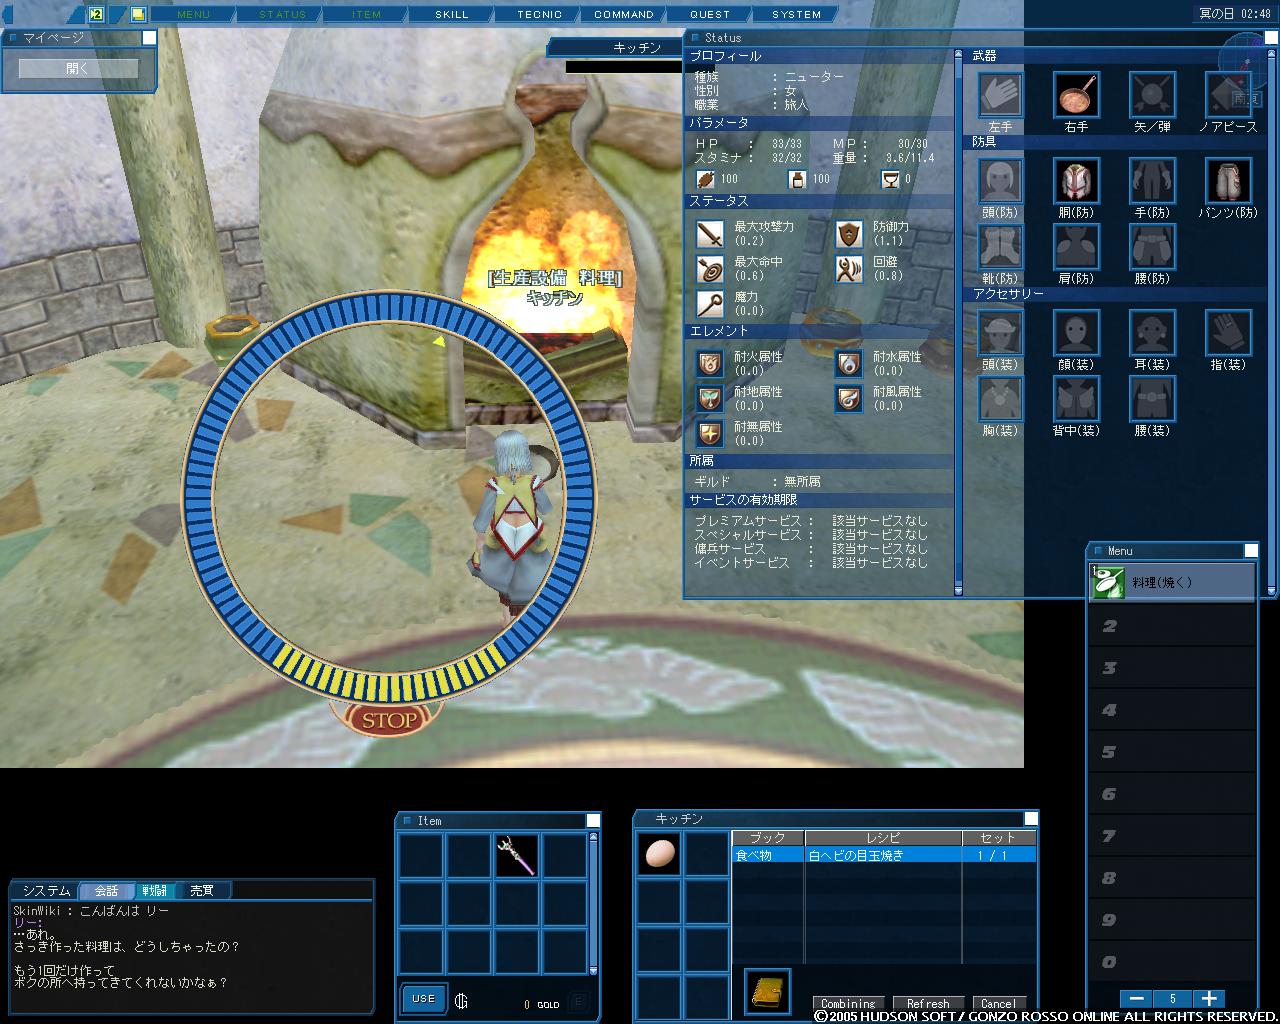1280x1024 pixels.
Task: Switch chat to 売買 tab
Action: pyautogui.click(x=202, y=890)
